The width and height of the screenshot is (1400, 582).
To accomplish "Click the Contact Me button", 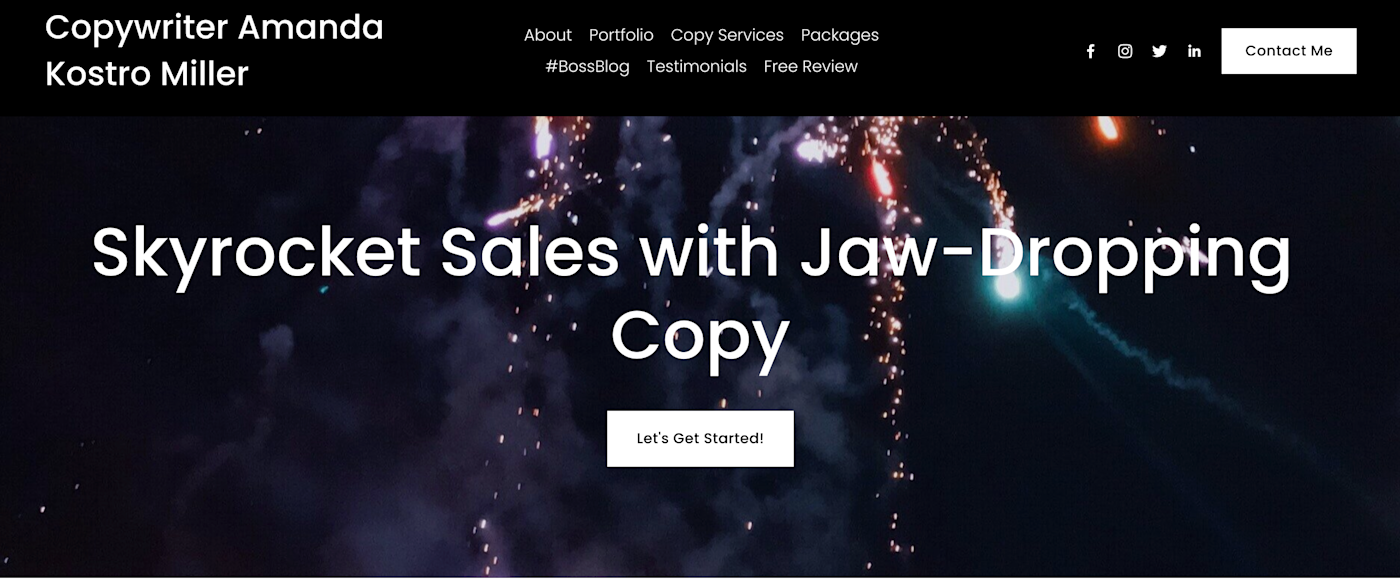I will [x=1289, y=51].
